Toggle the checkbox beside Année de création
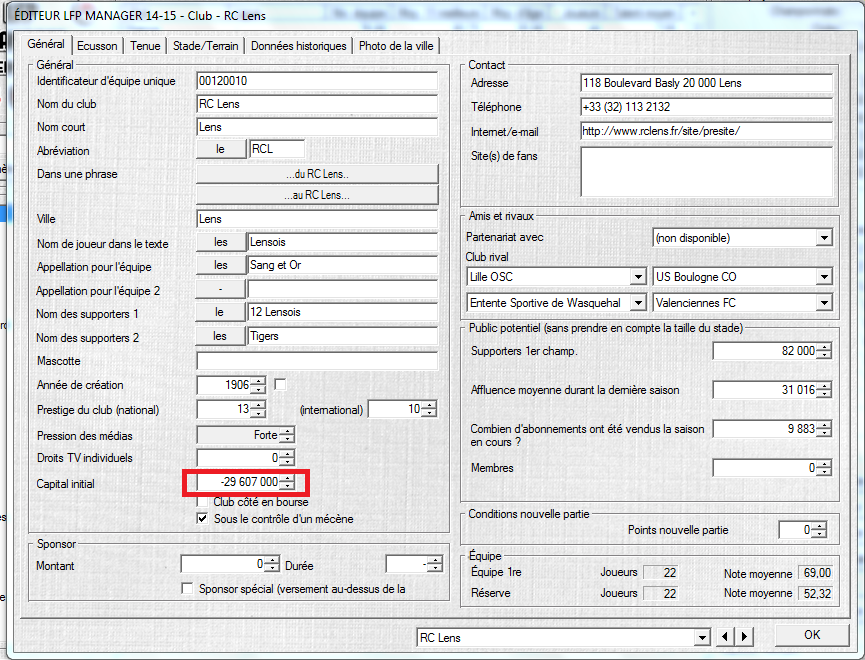 point(280,384)
